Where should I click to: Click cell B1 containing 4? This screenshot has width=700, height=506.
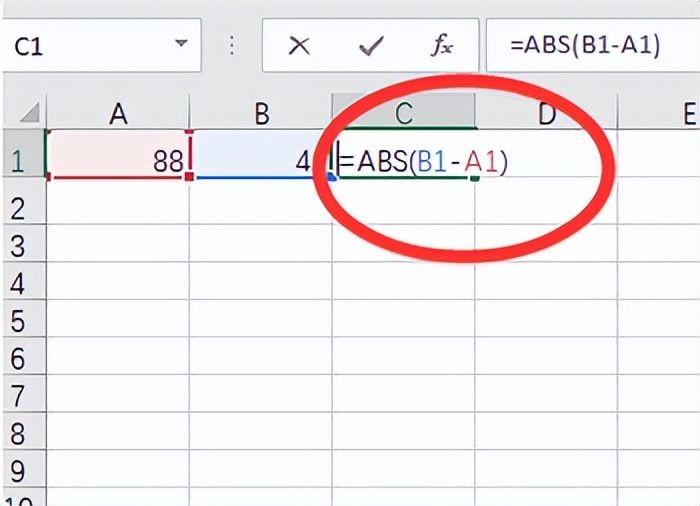coord(261,154)
